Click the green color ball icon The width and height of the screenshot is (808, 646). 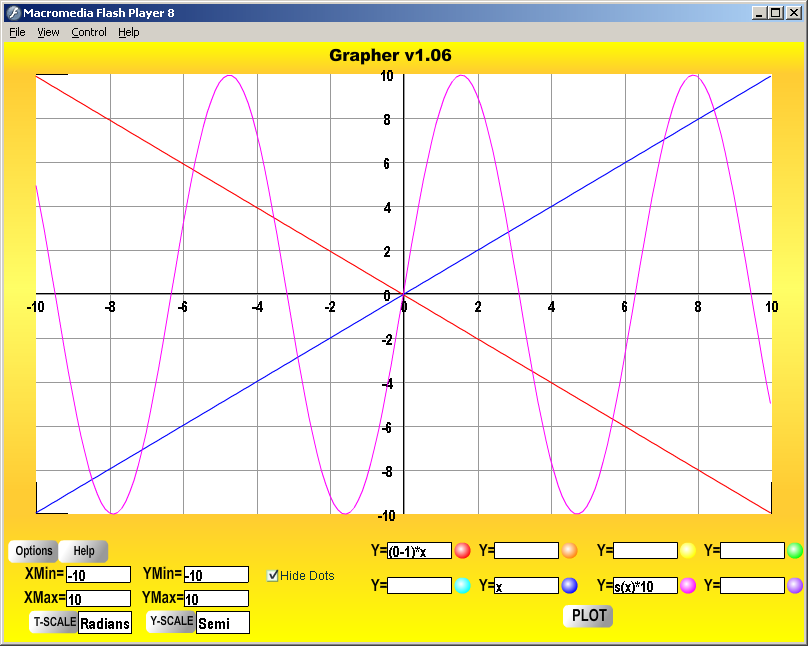(x=795, y=550)
